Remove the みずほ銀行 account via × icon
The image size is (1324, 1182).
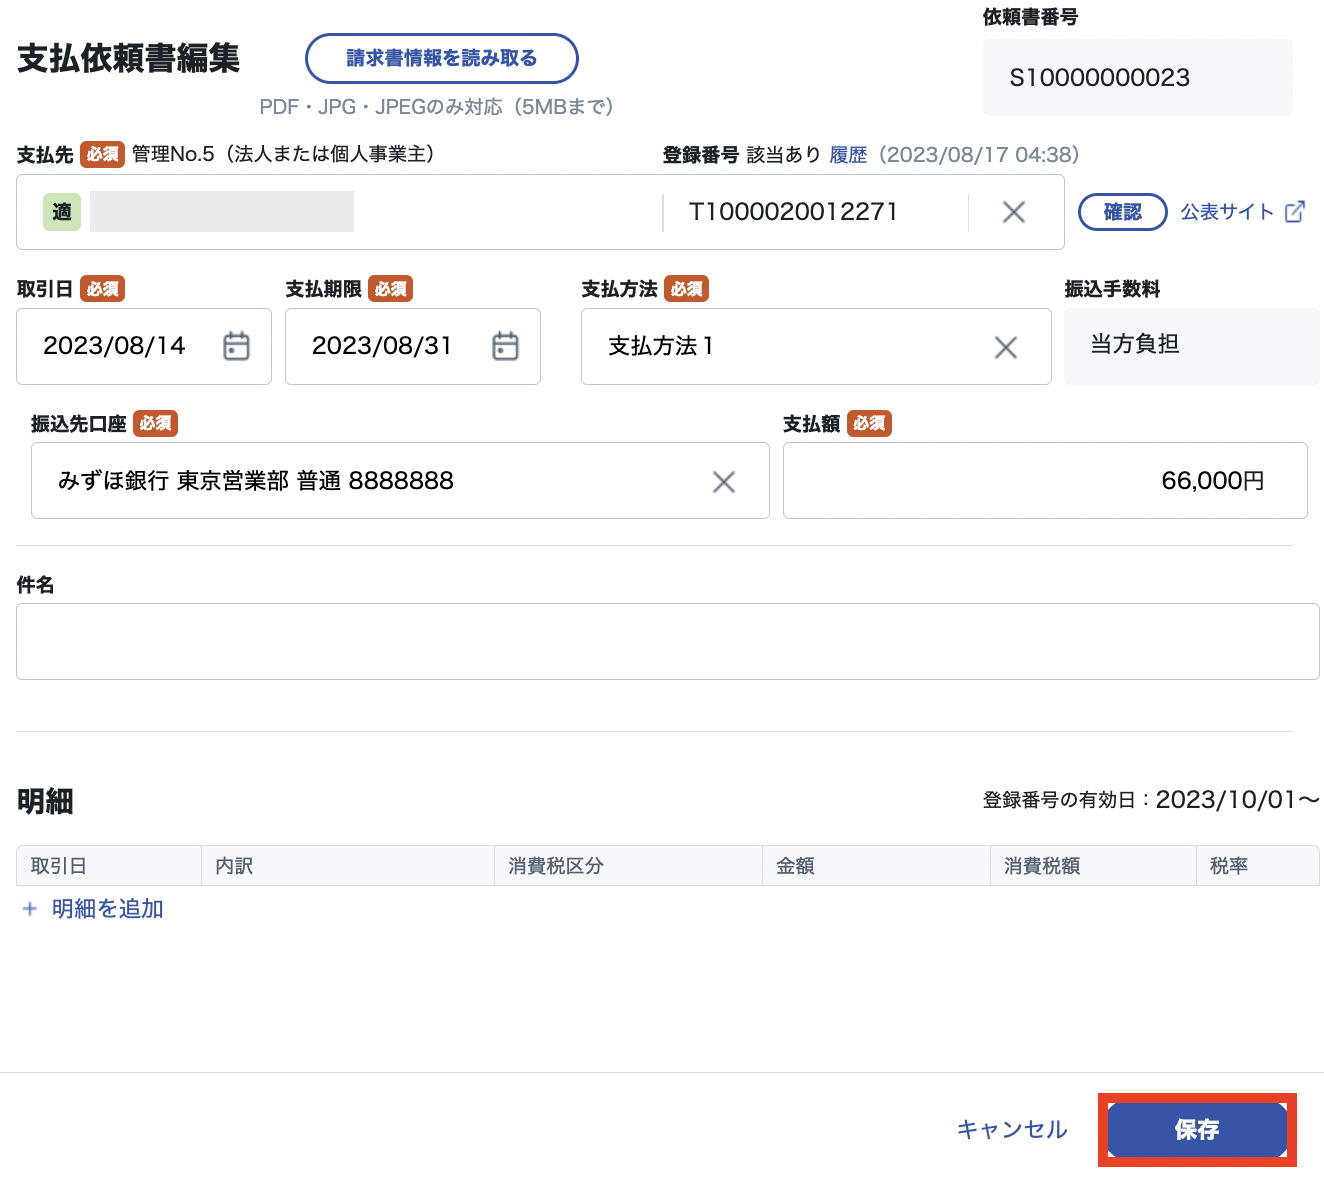tap(724, 481)
